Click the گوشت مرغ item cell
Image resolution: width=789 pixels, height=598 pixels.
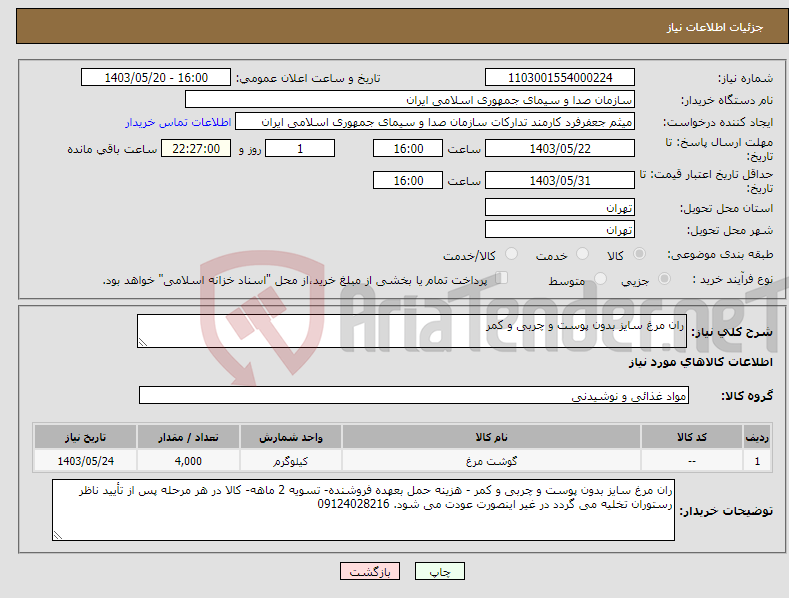[491, 461]
